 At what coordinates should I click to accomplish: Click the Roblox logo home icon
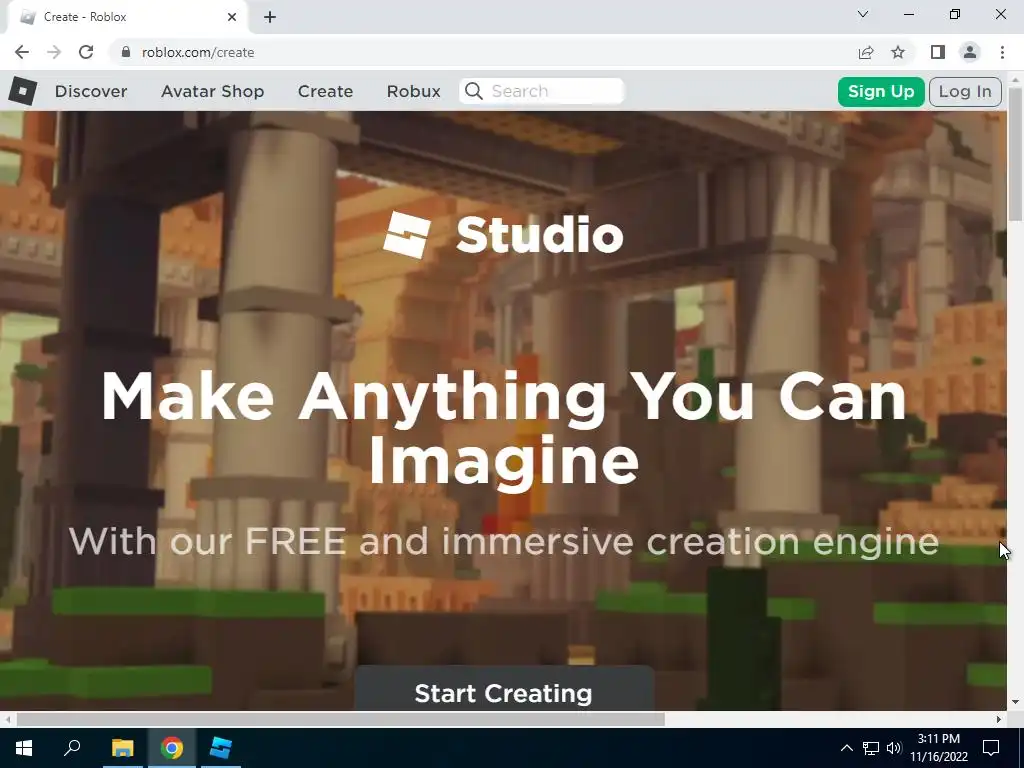coord(22,91)
